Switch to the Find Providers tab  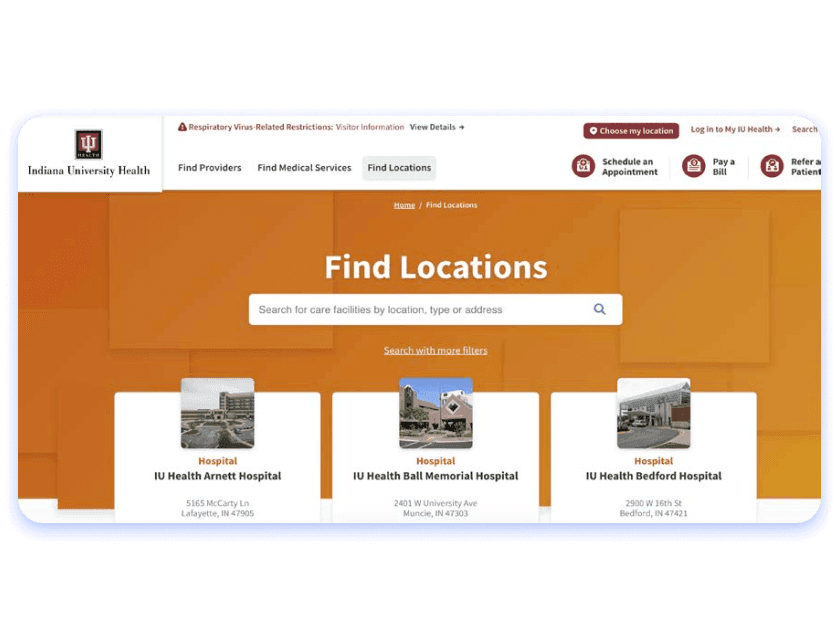click(x=209, y=168)
